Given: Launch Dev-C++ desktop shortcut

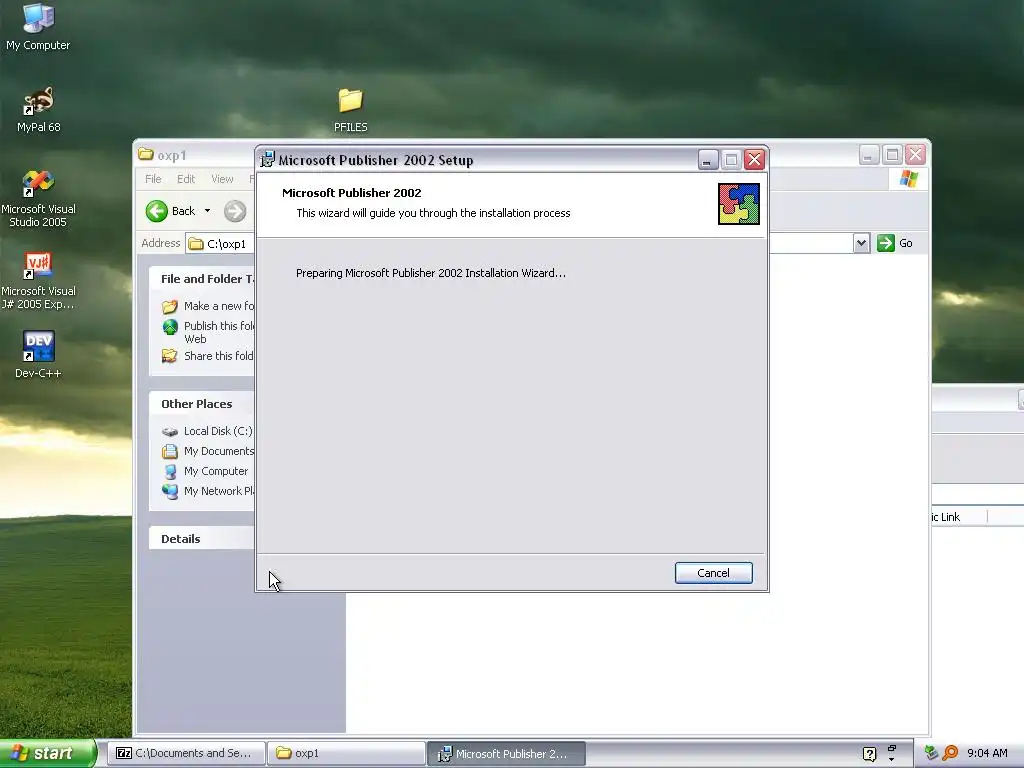Looking at the screenshot, I should click(38, 354).
